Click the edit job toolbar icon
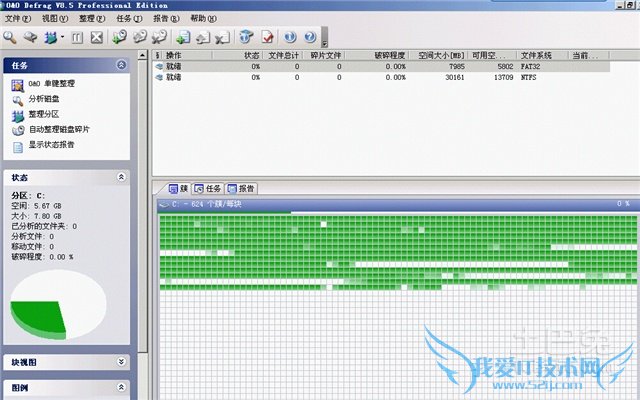This screenshot has height=400, width=640. click(140, 37)
